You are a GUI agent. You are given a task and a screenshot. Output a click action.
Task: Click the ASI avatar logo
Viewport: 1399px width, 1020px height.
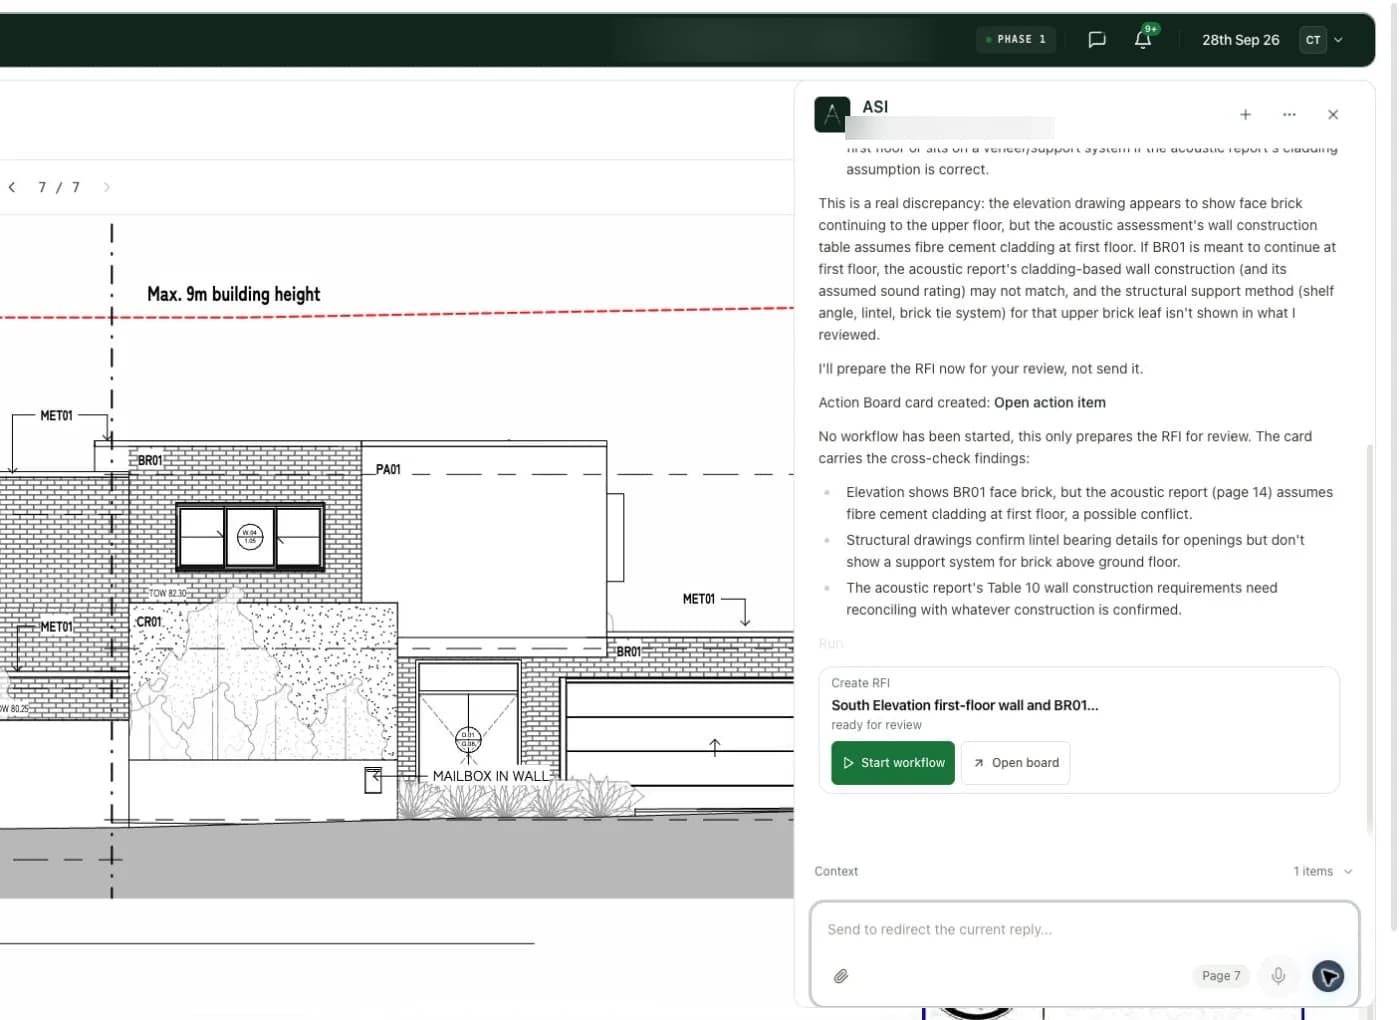tap(832, 115)
